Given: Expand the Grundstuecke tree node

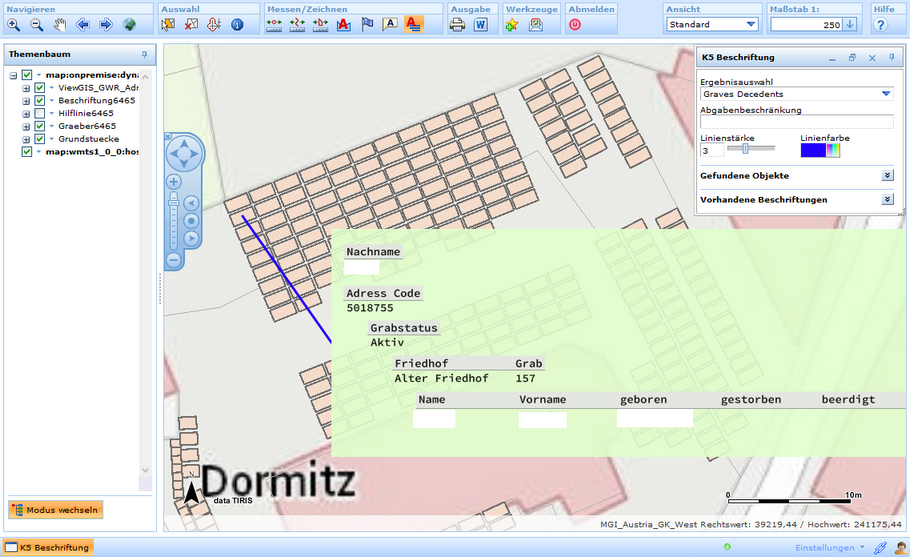Looking at the screenshot, I should [26, 139].
